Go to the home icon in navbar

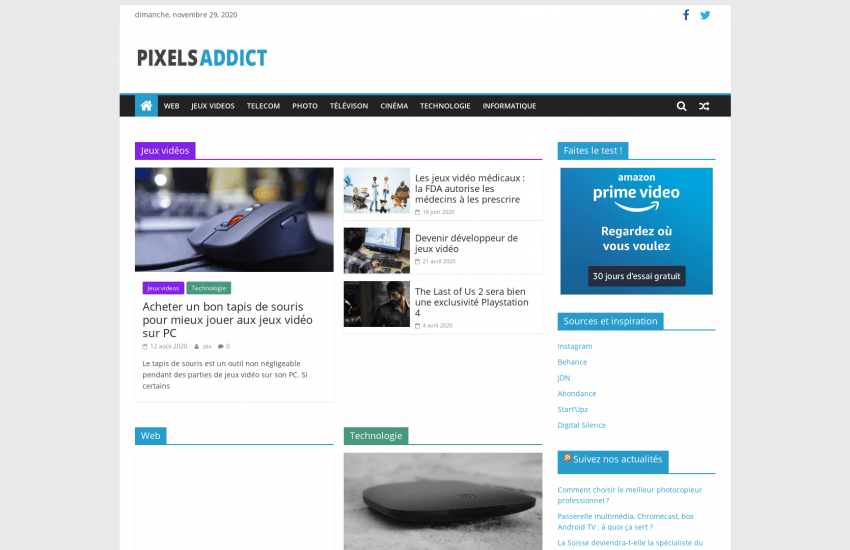(x=146, y=106)
